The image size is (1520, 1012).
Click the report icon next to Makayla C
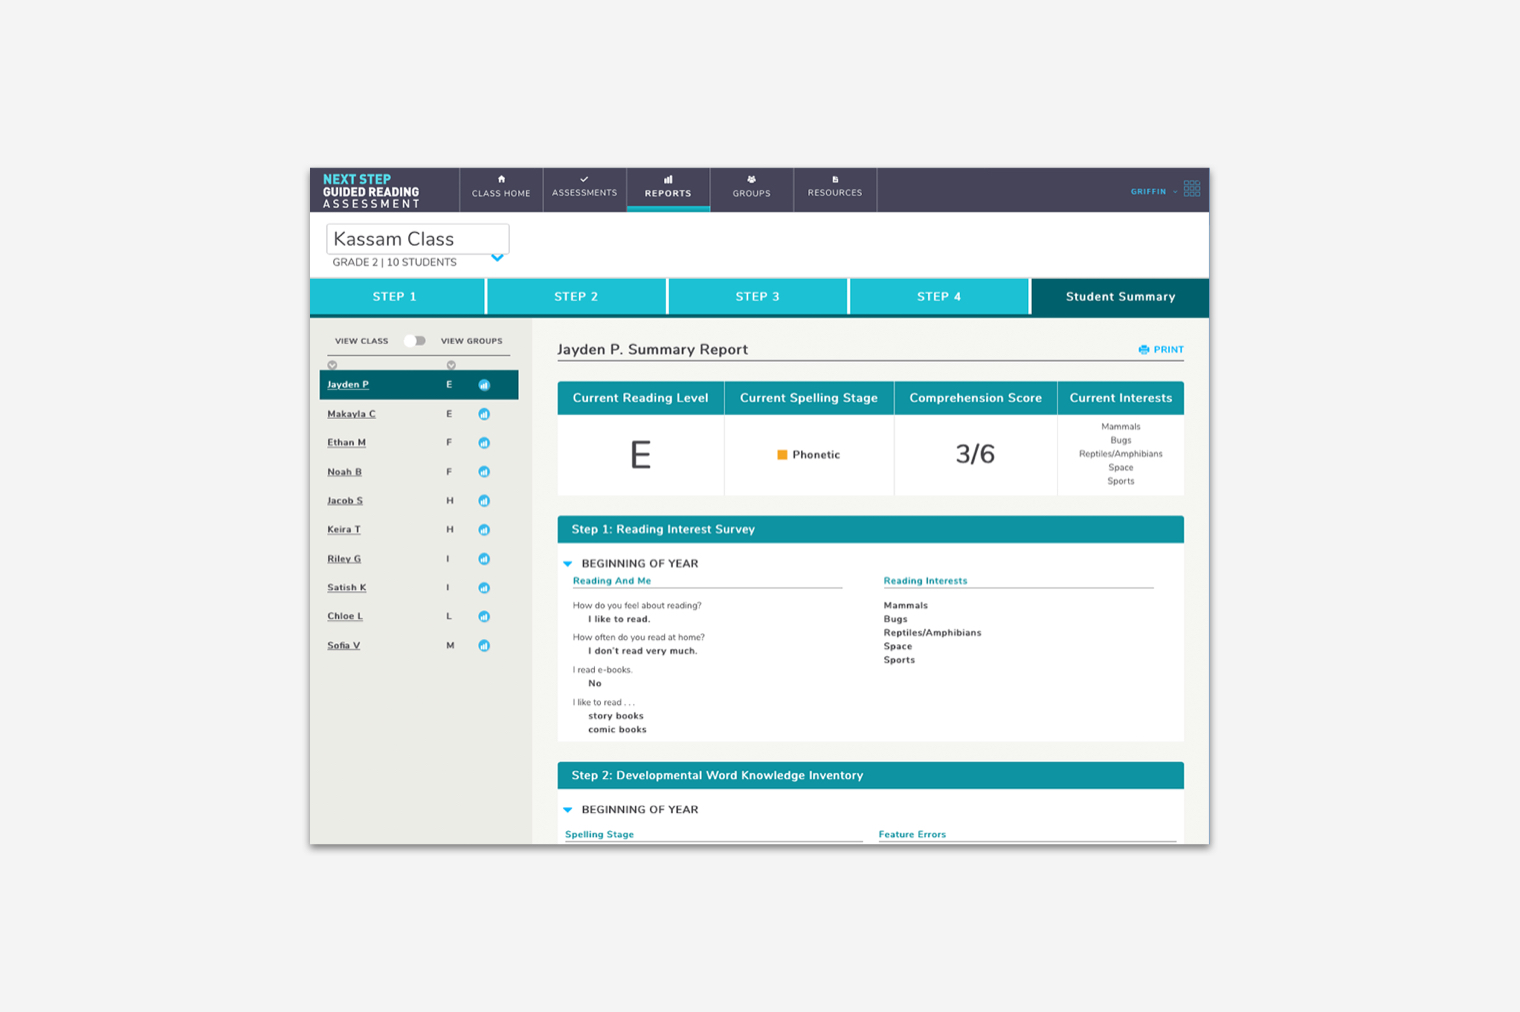pos(484,414)
